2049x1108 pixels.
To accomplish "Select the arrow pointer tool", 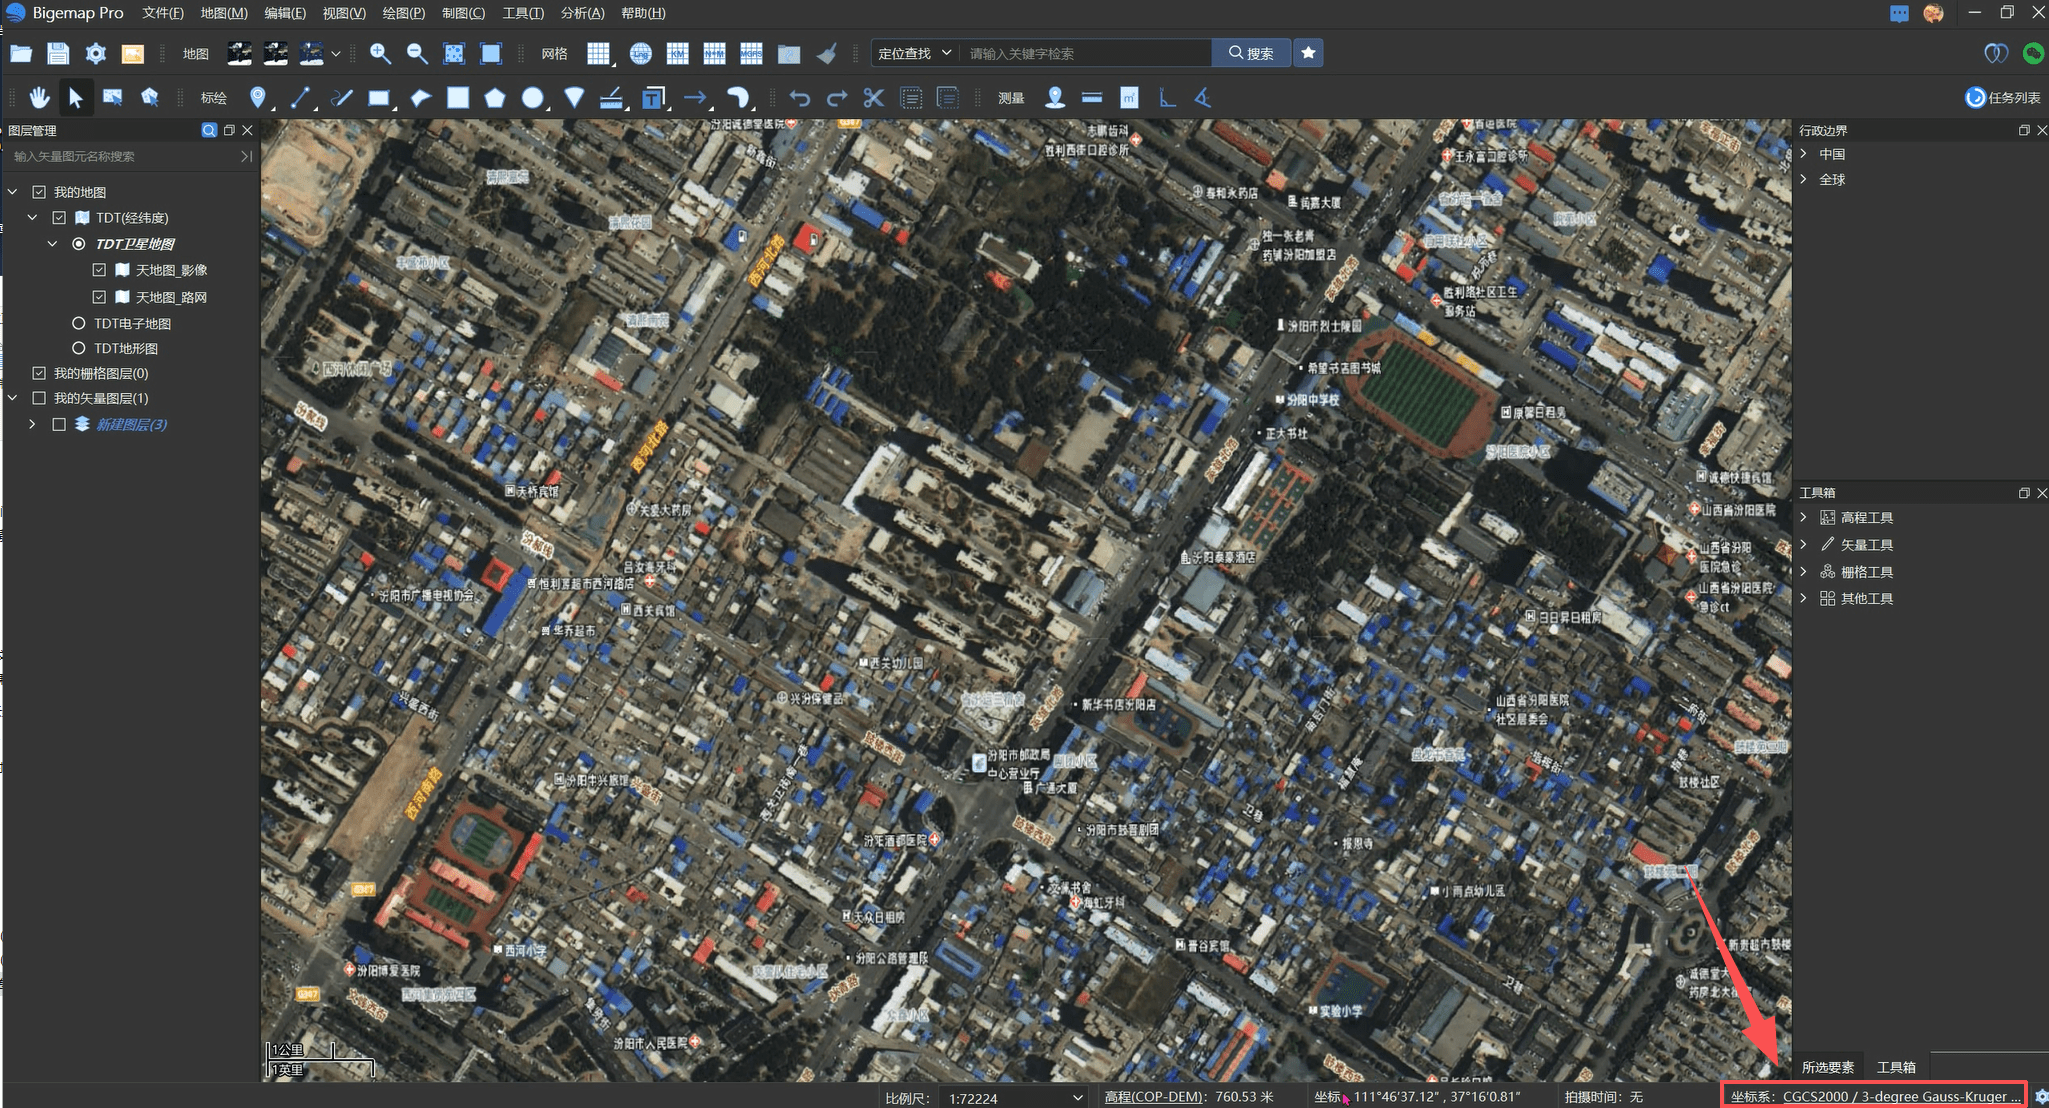I will pyautogui.click(x=76, y=98).
